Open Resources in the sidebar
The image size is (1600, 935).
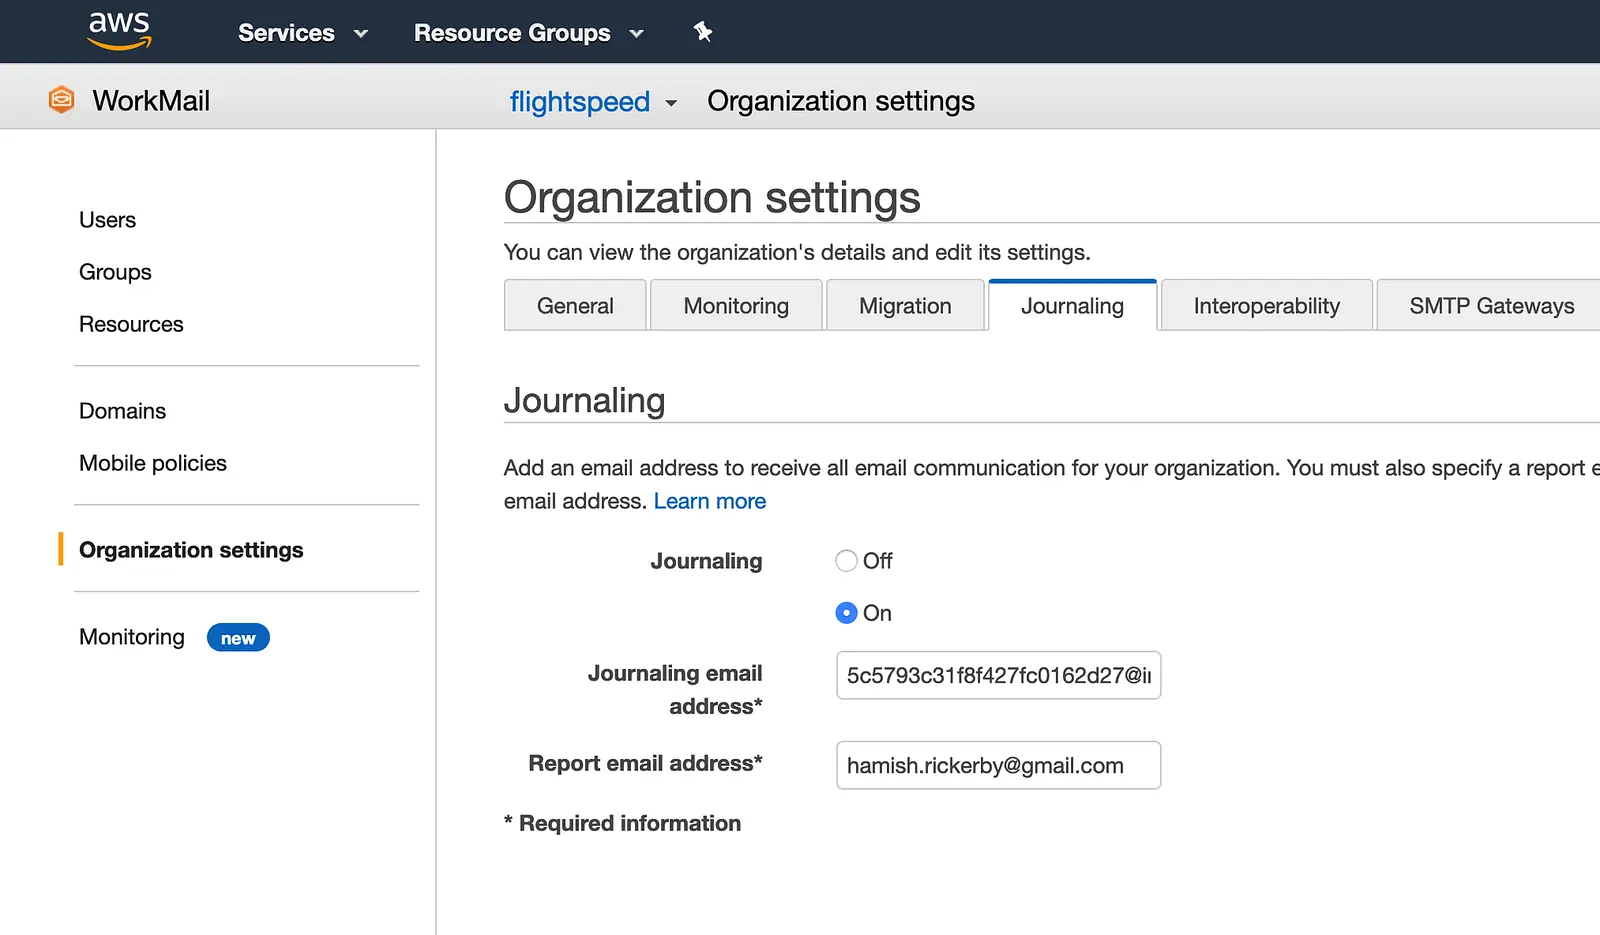(131, 324)
